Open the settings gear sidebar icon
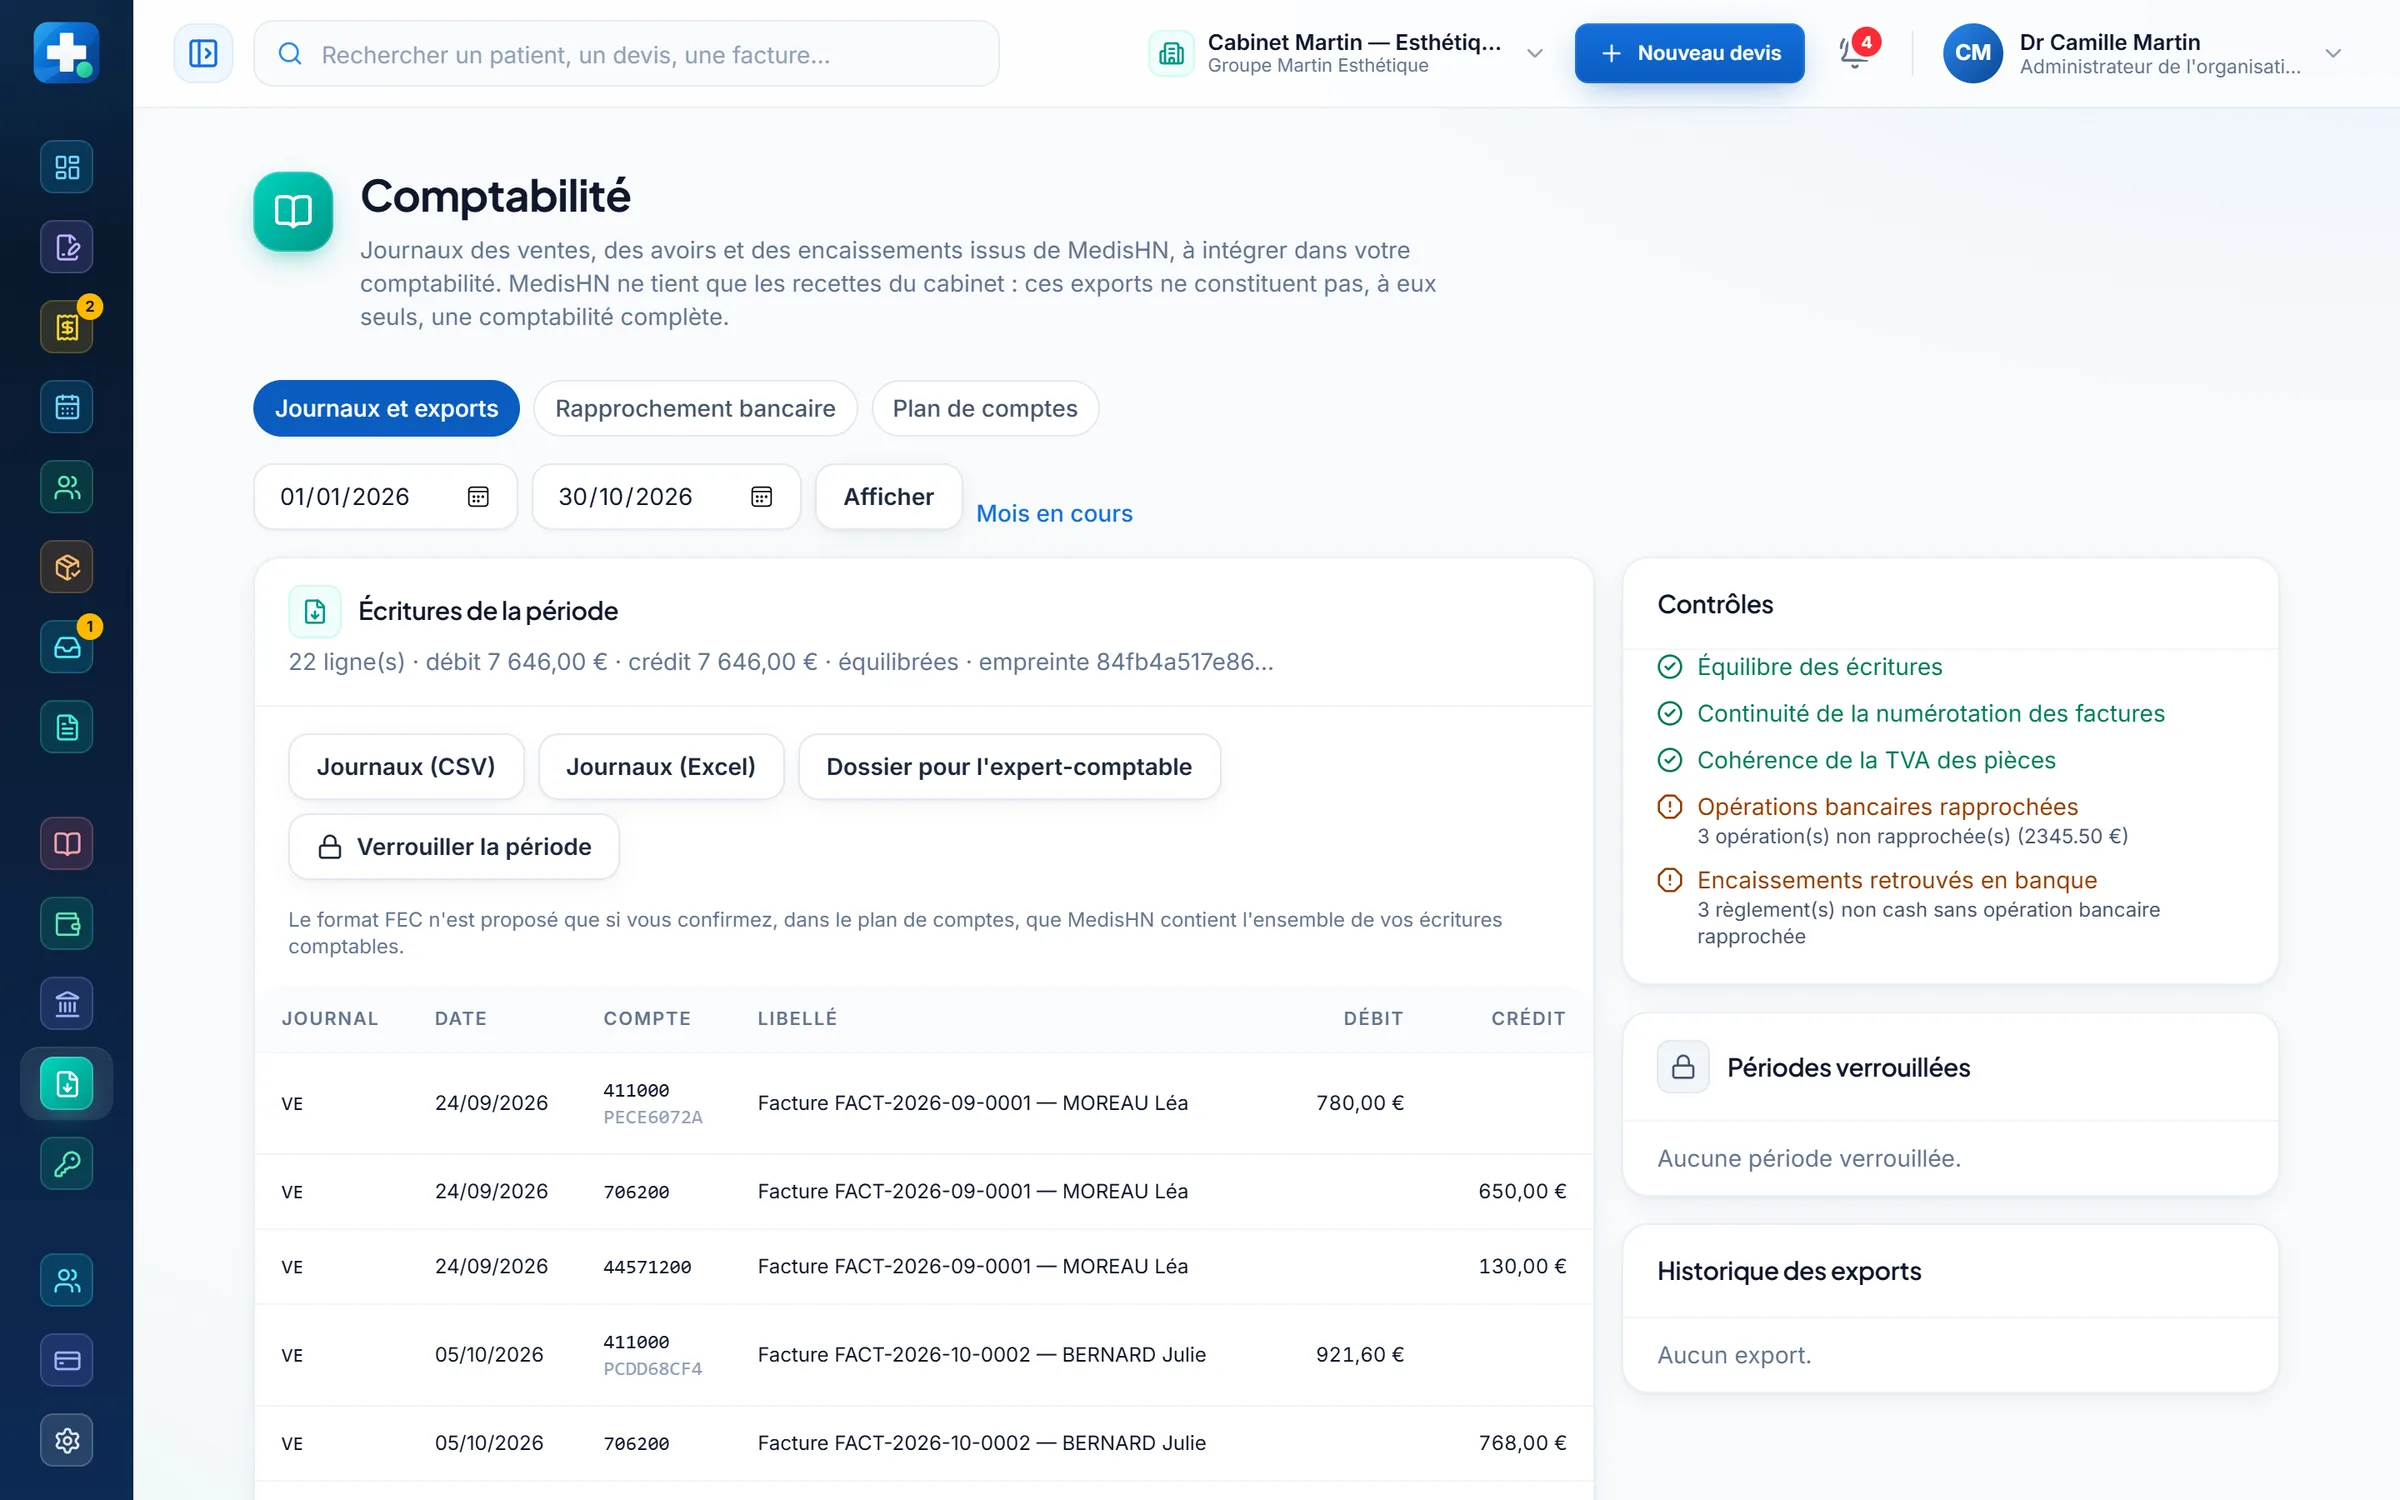The image size is (2400, 1500). (67, 1440)
